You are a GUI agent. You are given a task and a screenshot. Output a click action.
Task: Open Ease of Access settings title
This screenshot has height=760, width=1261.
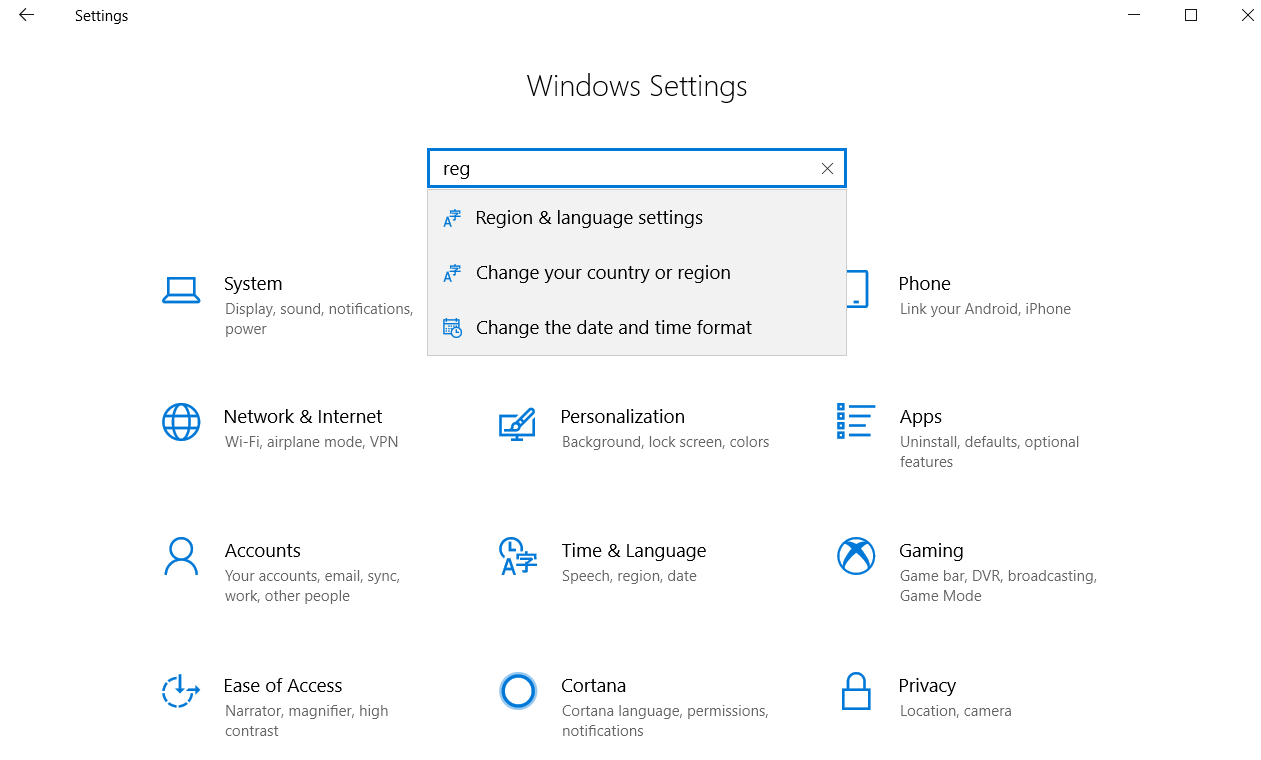[283, 686]
